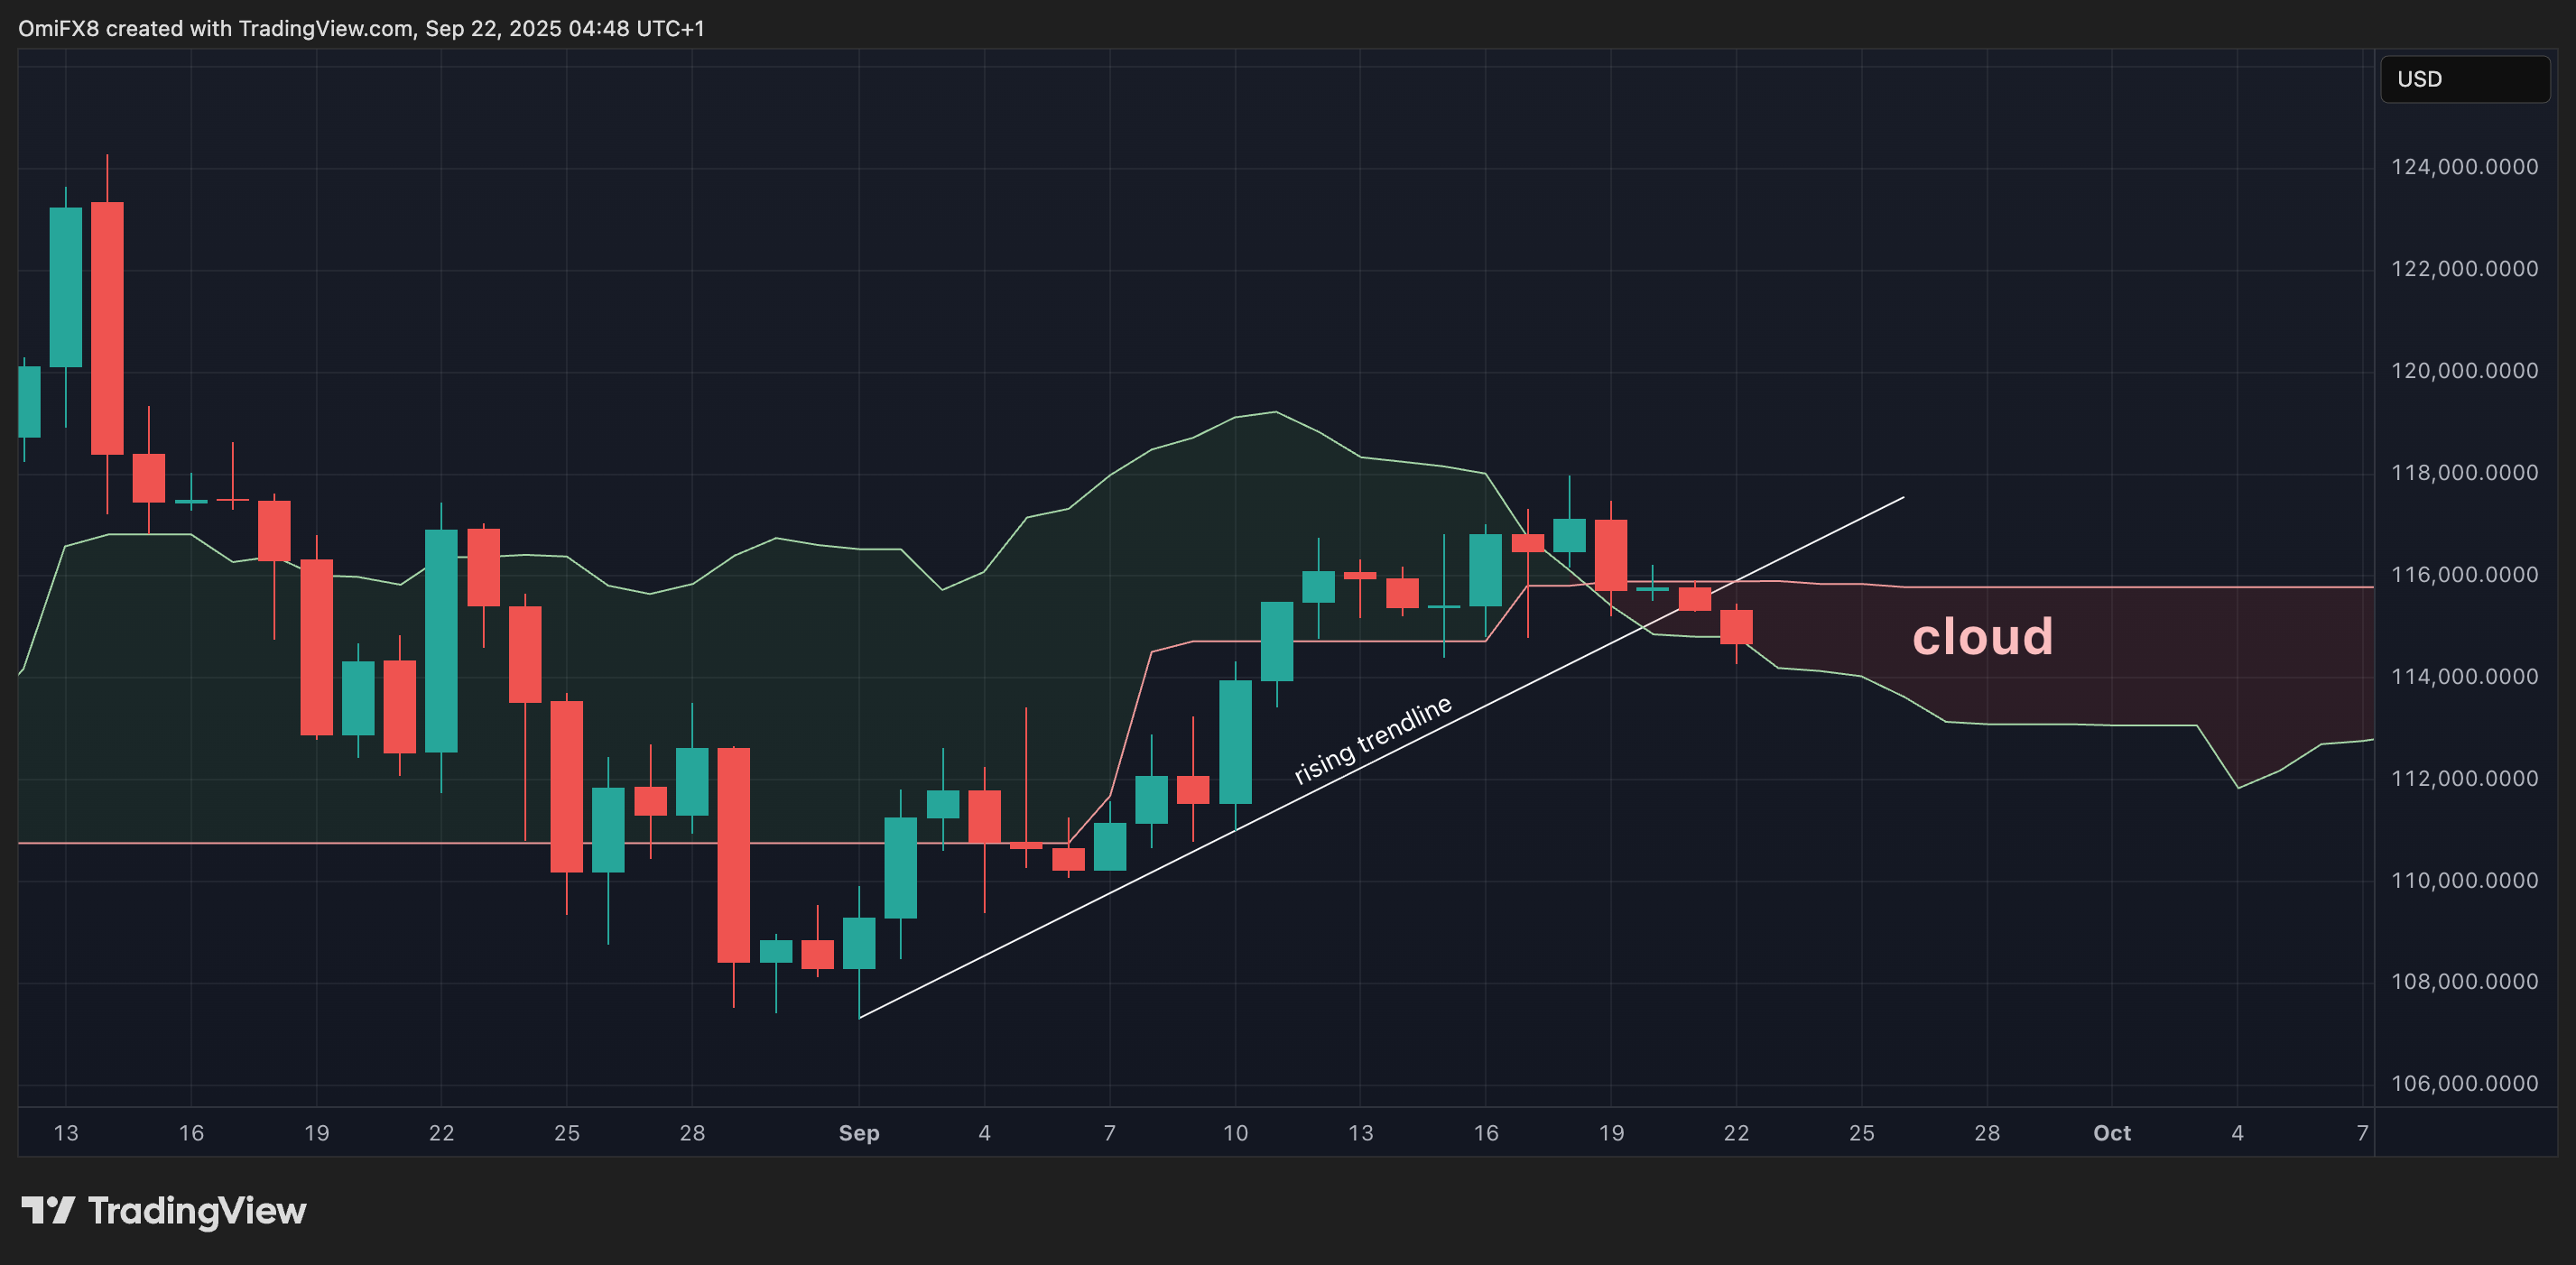Click the 116,000.0000 price axis label
This screenshot has width=2576, height=1265.
click(2464, 575)
